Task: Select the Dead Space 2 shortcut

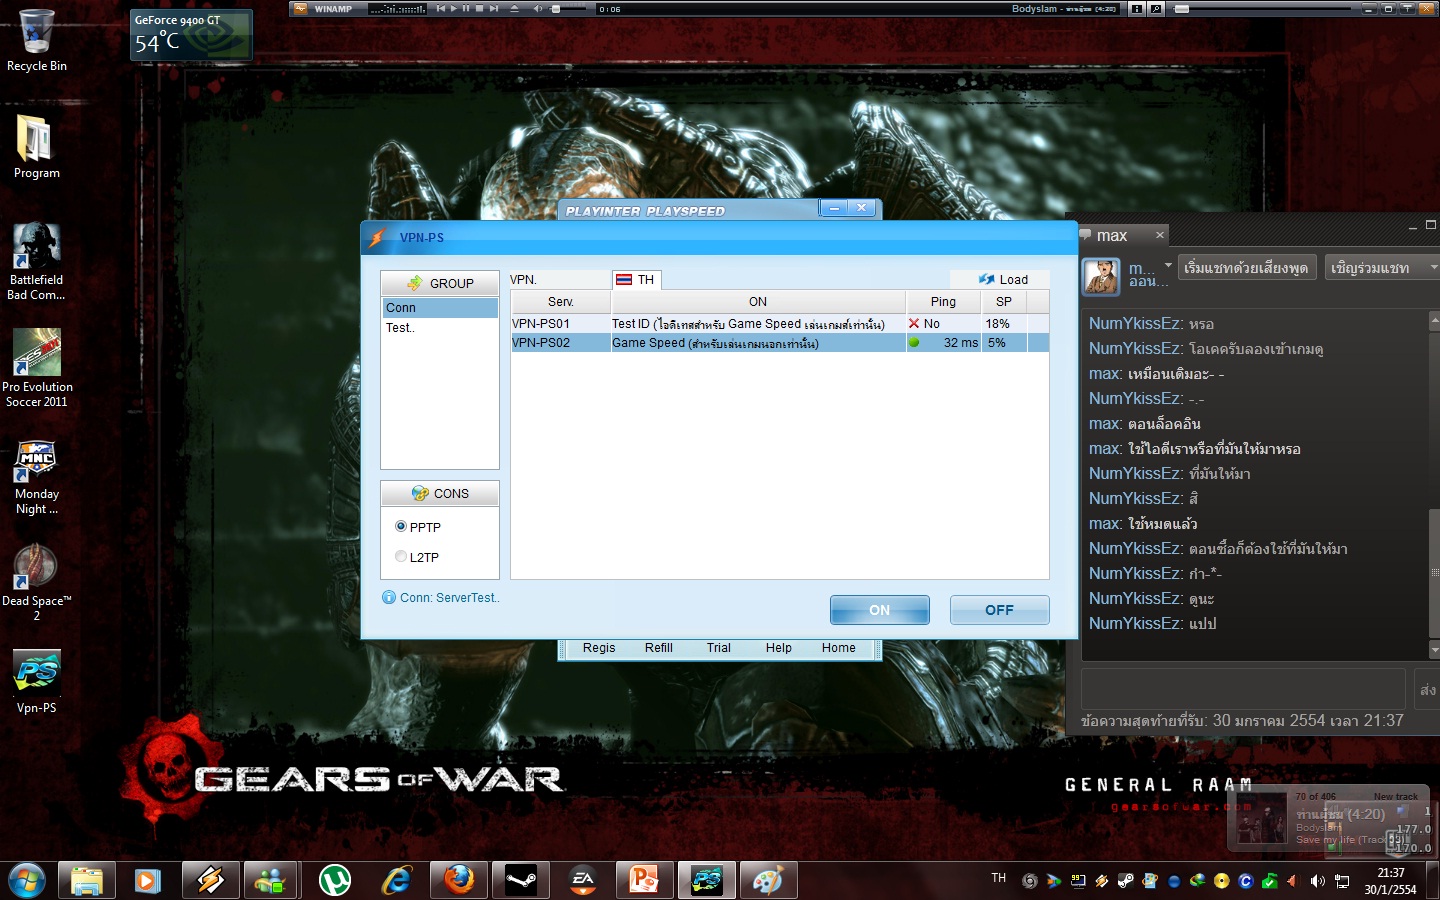Action: (37, 583)
